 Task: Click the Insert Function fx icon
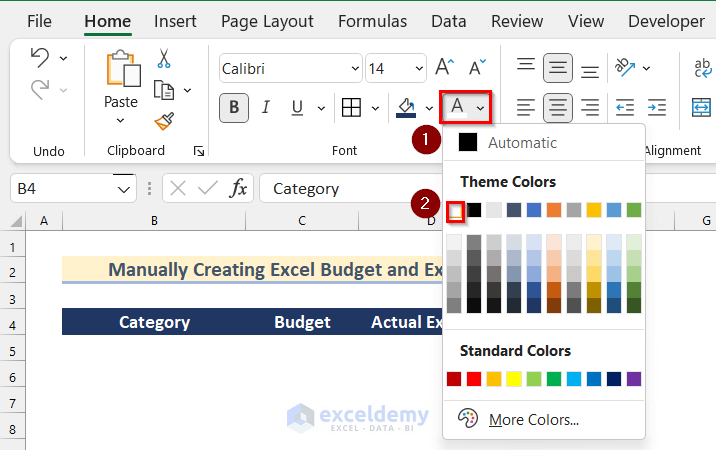click(x=239, y=188)
